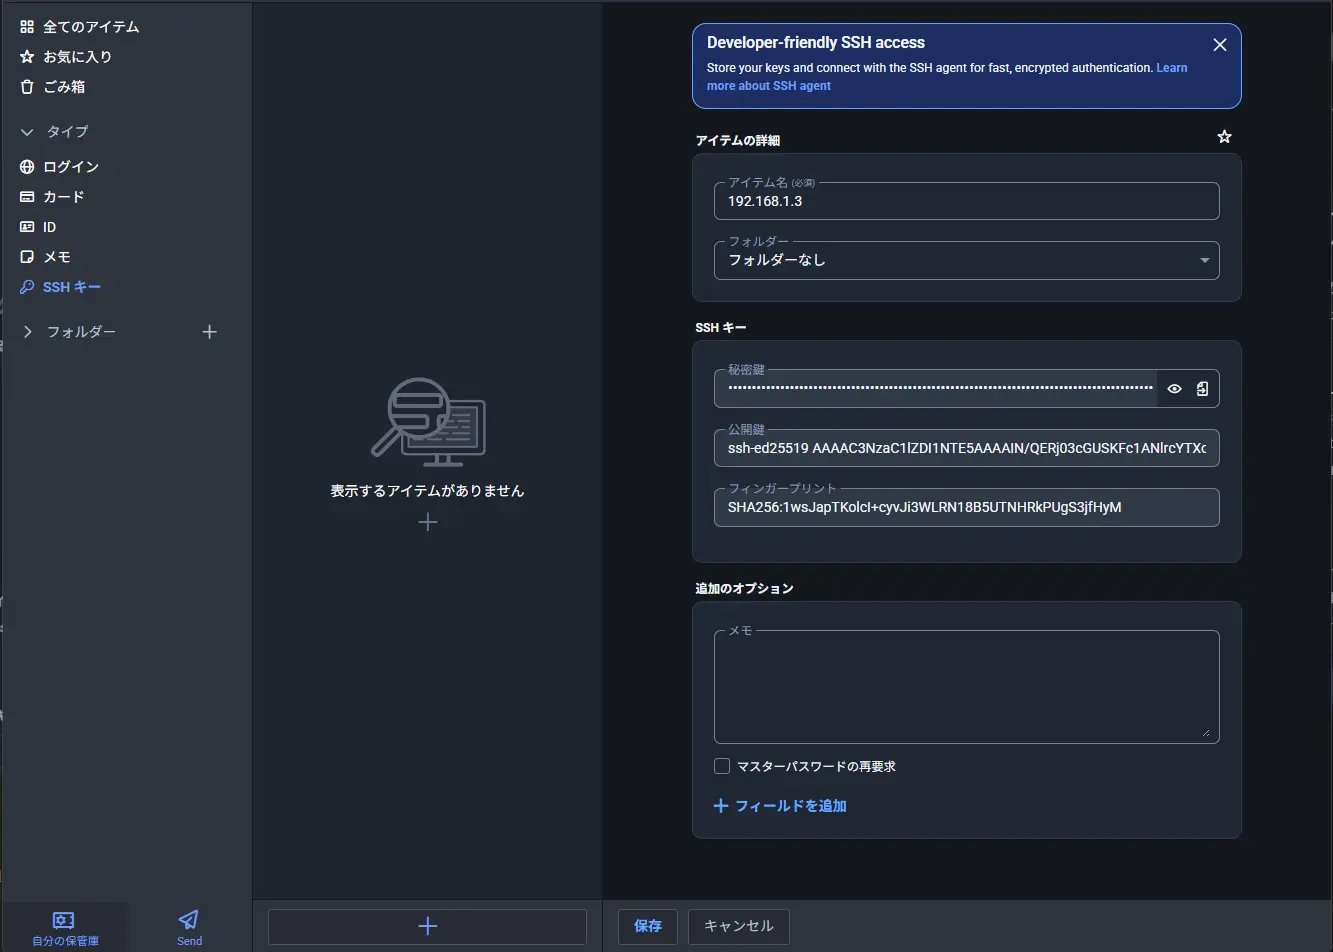Filter by ID type
The image size is (1333, 952).
coord(38,227)
